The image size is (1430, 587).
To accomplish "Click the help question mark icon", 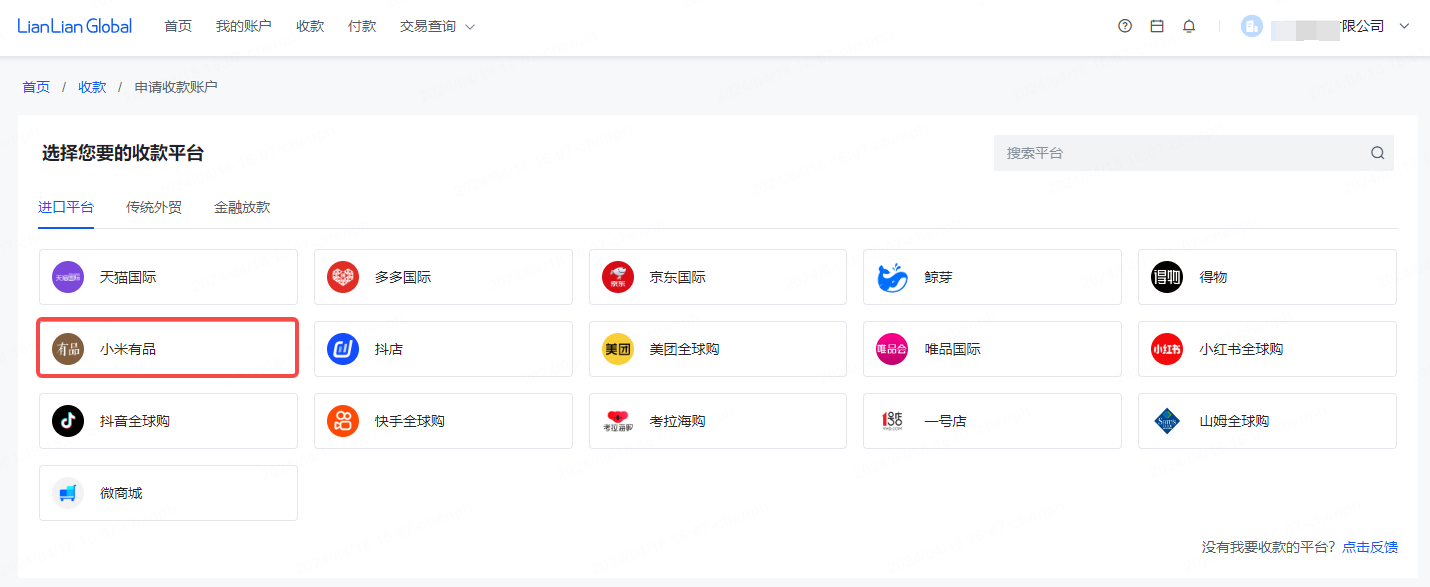I will (x=1125, y=26).
